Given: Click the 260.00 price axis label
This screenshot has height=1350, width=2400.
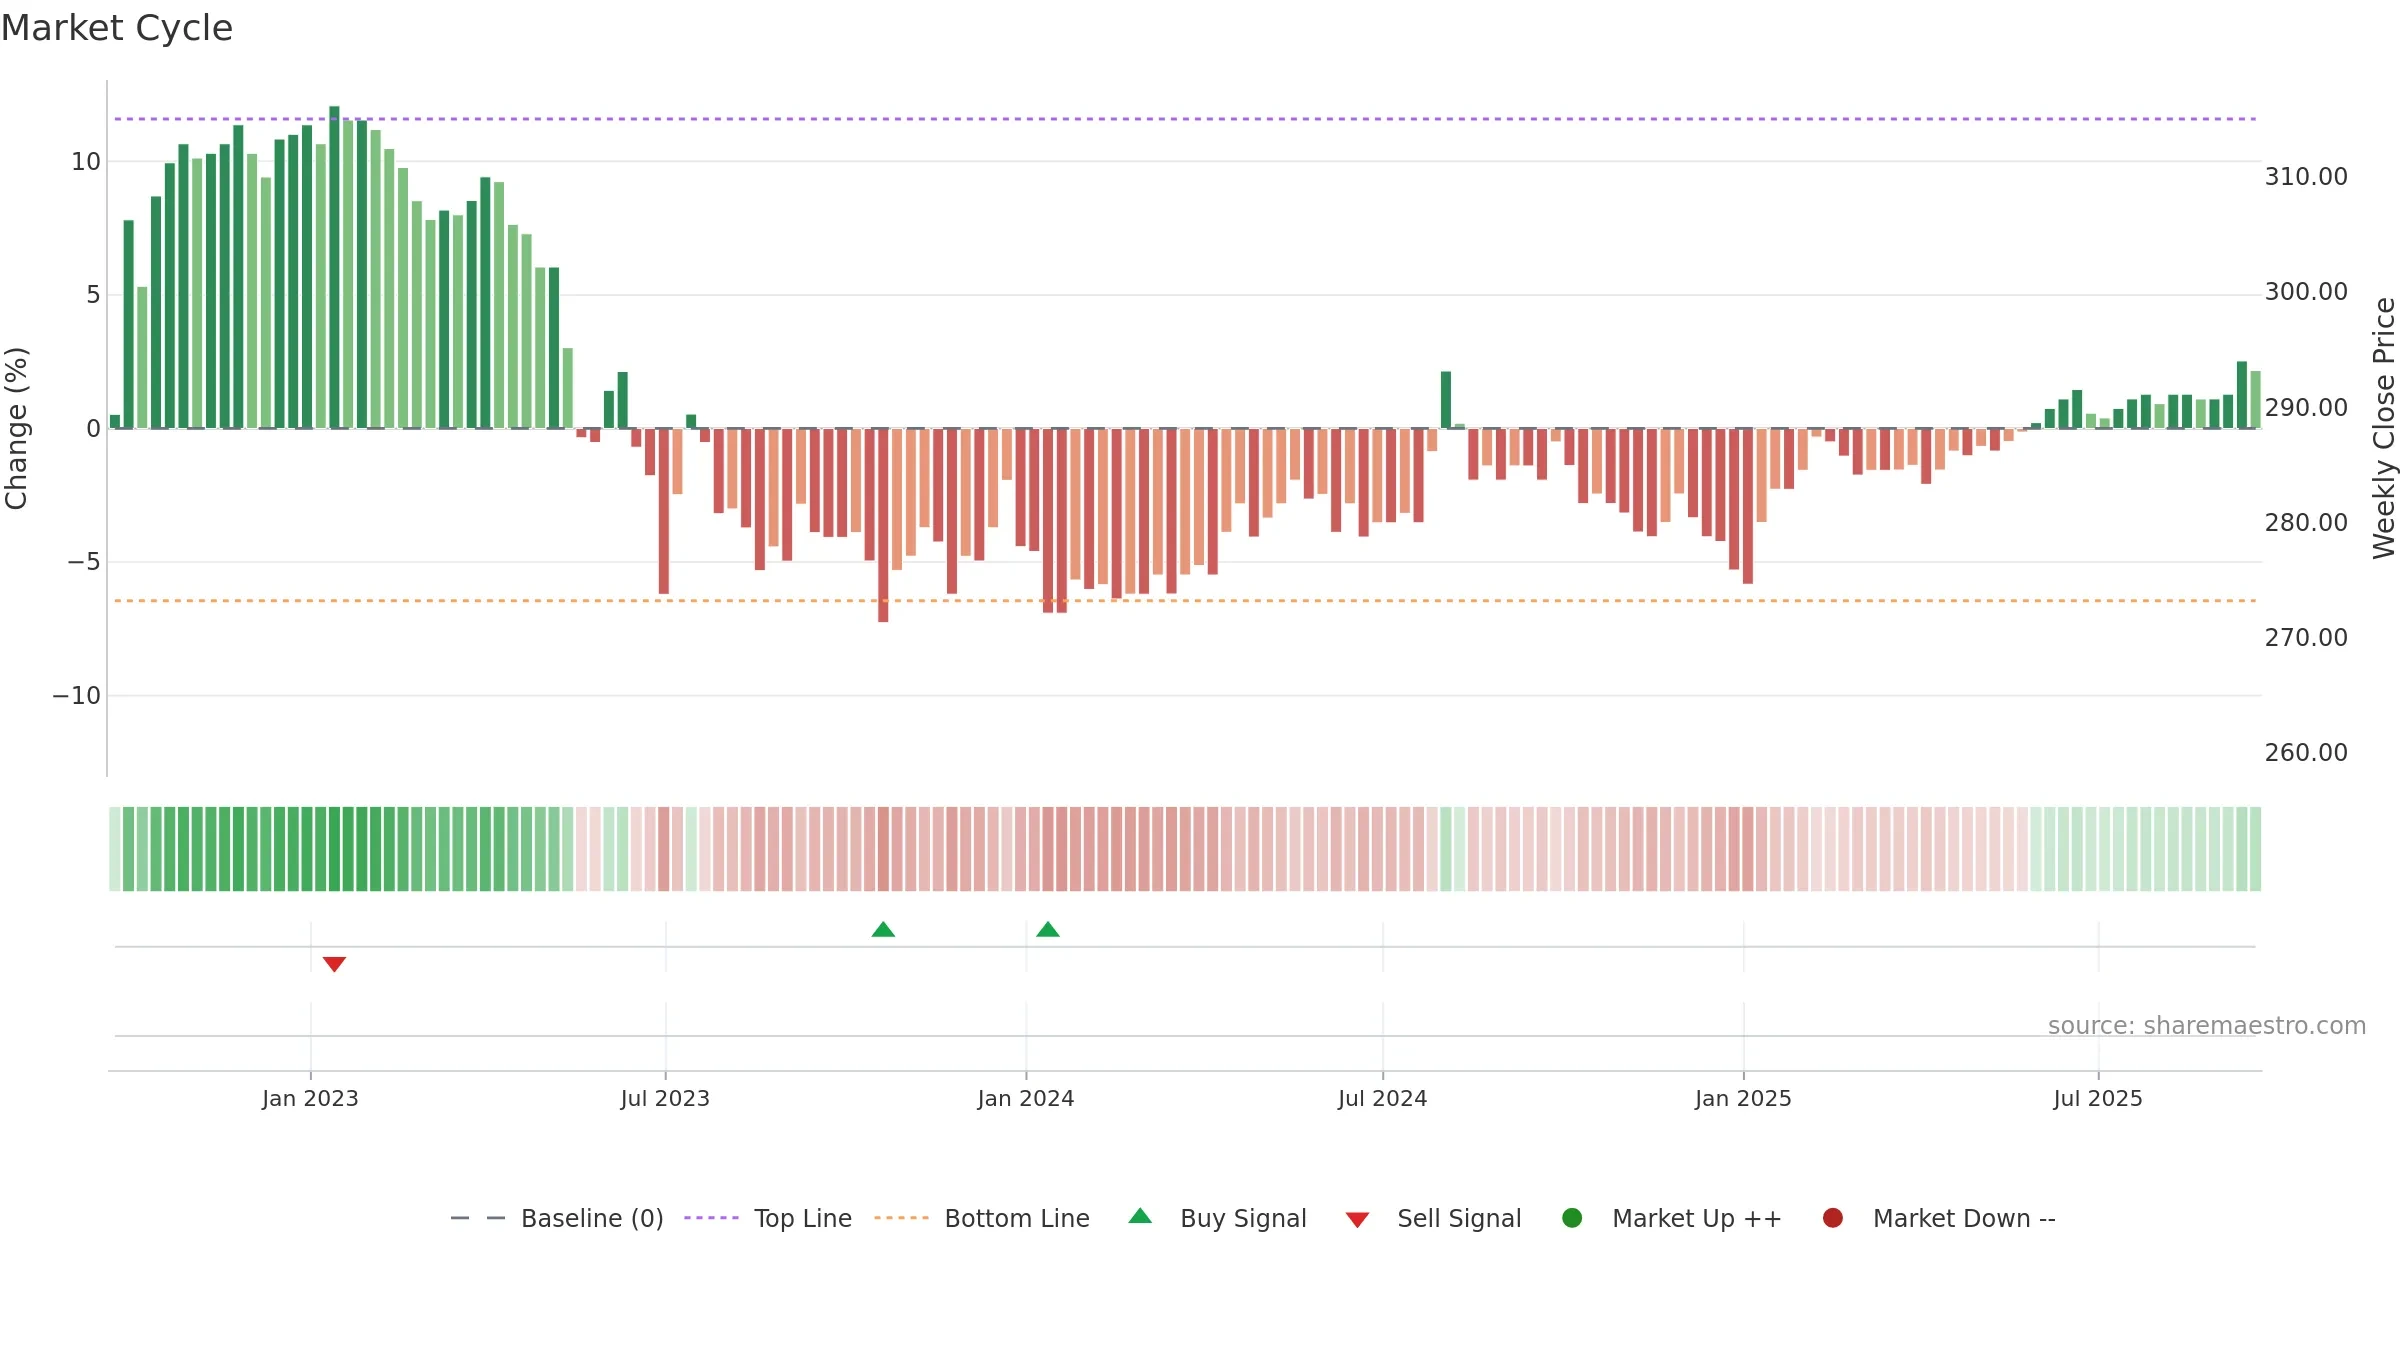Looking at the screenshot, I should [2306, 753].
